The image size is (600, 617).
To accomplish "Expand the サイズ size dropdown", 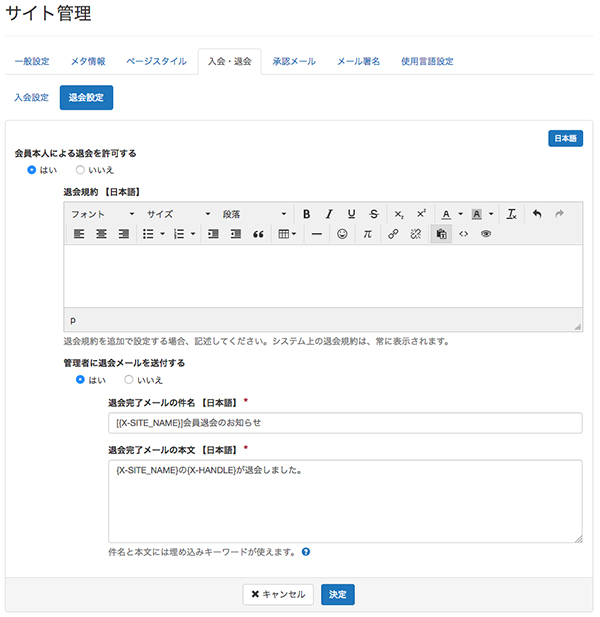I will coord(178,214).
